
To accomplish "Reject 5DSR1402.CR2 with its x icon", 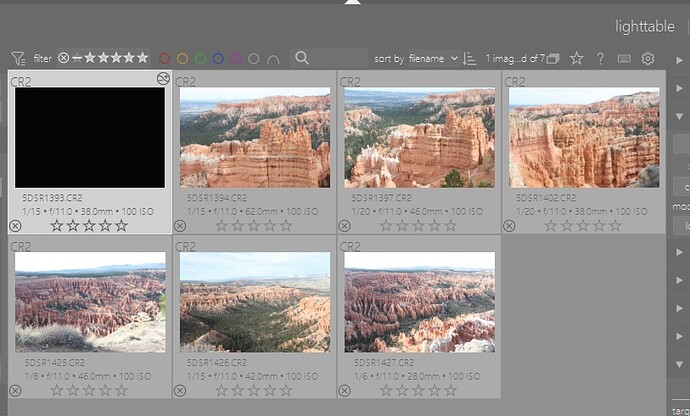I will (x=509, y=226).
